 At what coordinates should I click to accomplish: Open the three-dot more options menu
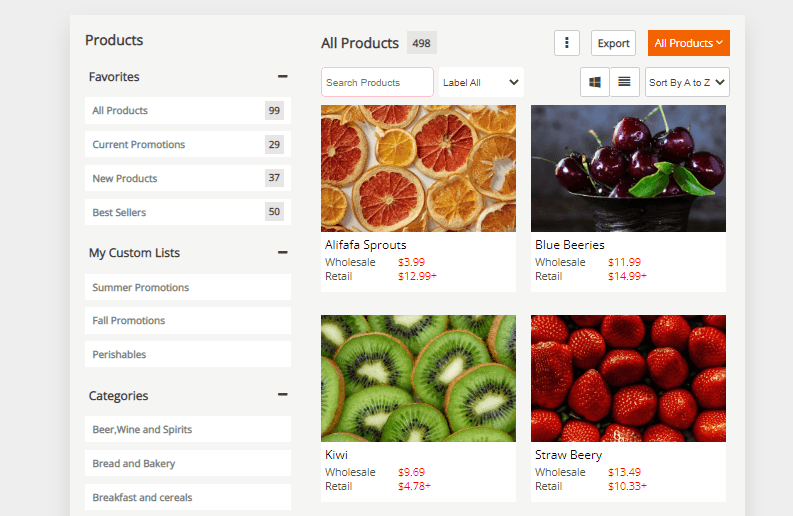click(x=567, y=43)
